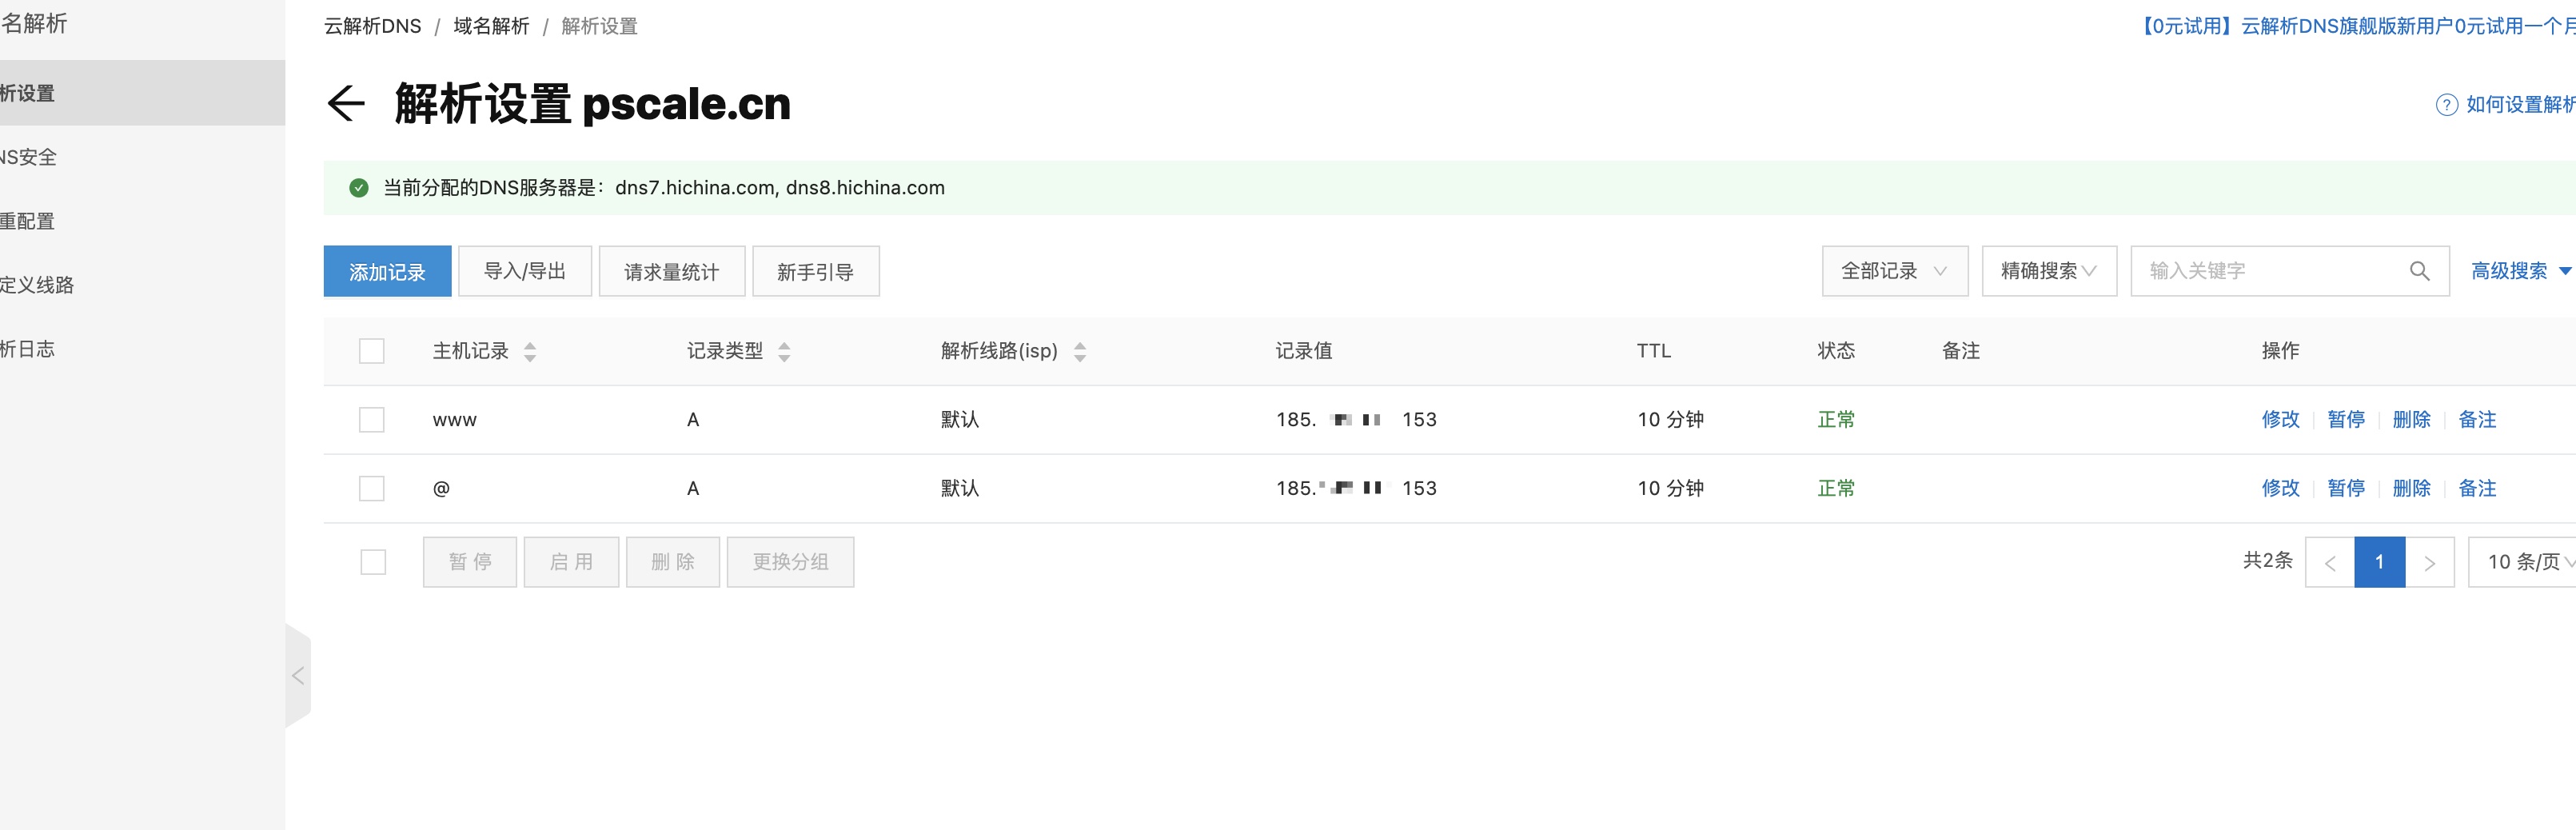This screenshot has height=830, width=2576.
Task: Click the 云解析DNS breadcrumb
Action: [x=372, y=26]
